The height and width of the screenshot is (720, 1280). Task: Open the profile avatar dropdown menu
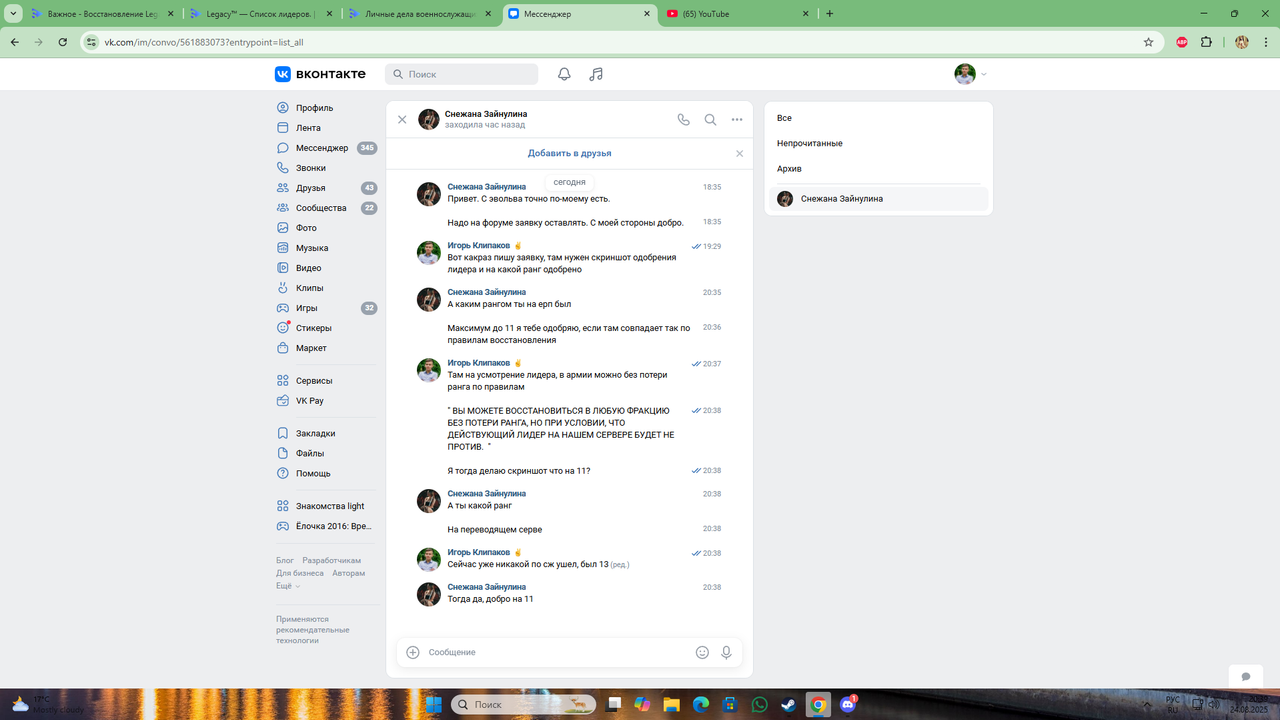point(963,73)
